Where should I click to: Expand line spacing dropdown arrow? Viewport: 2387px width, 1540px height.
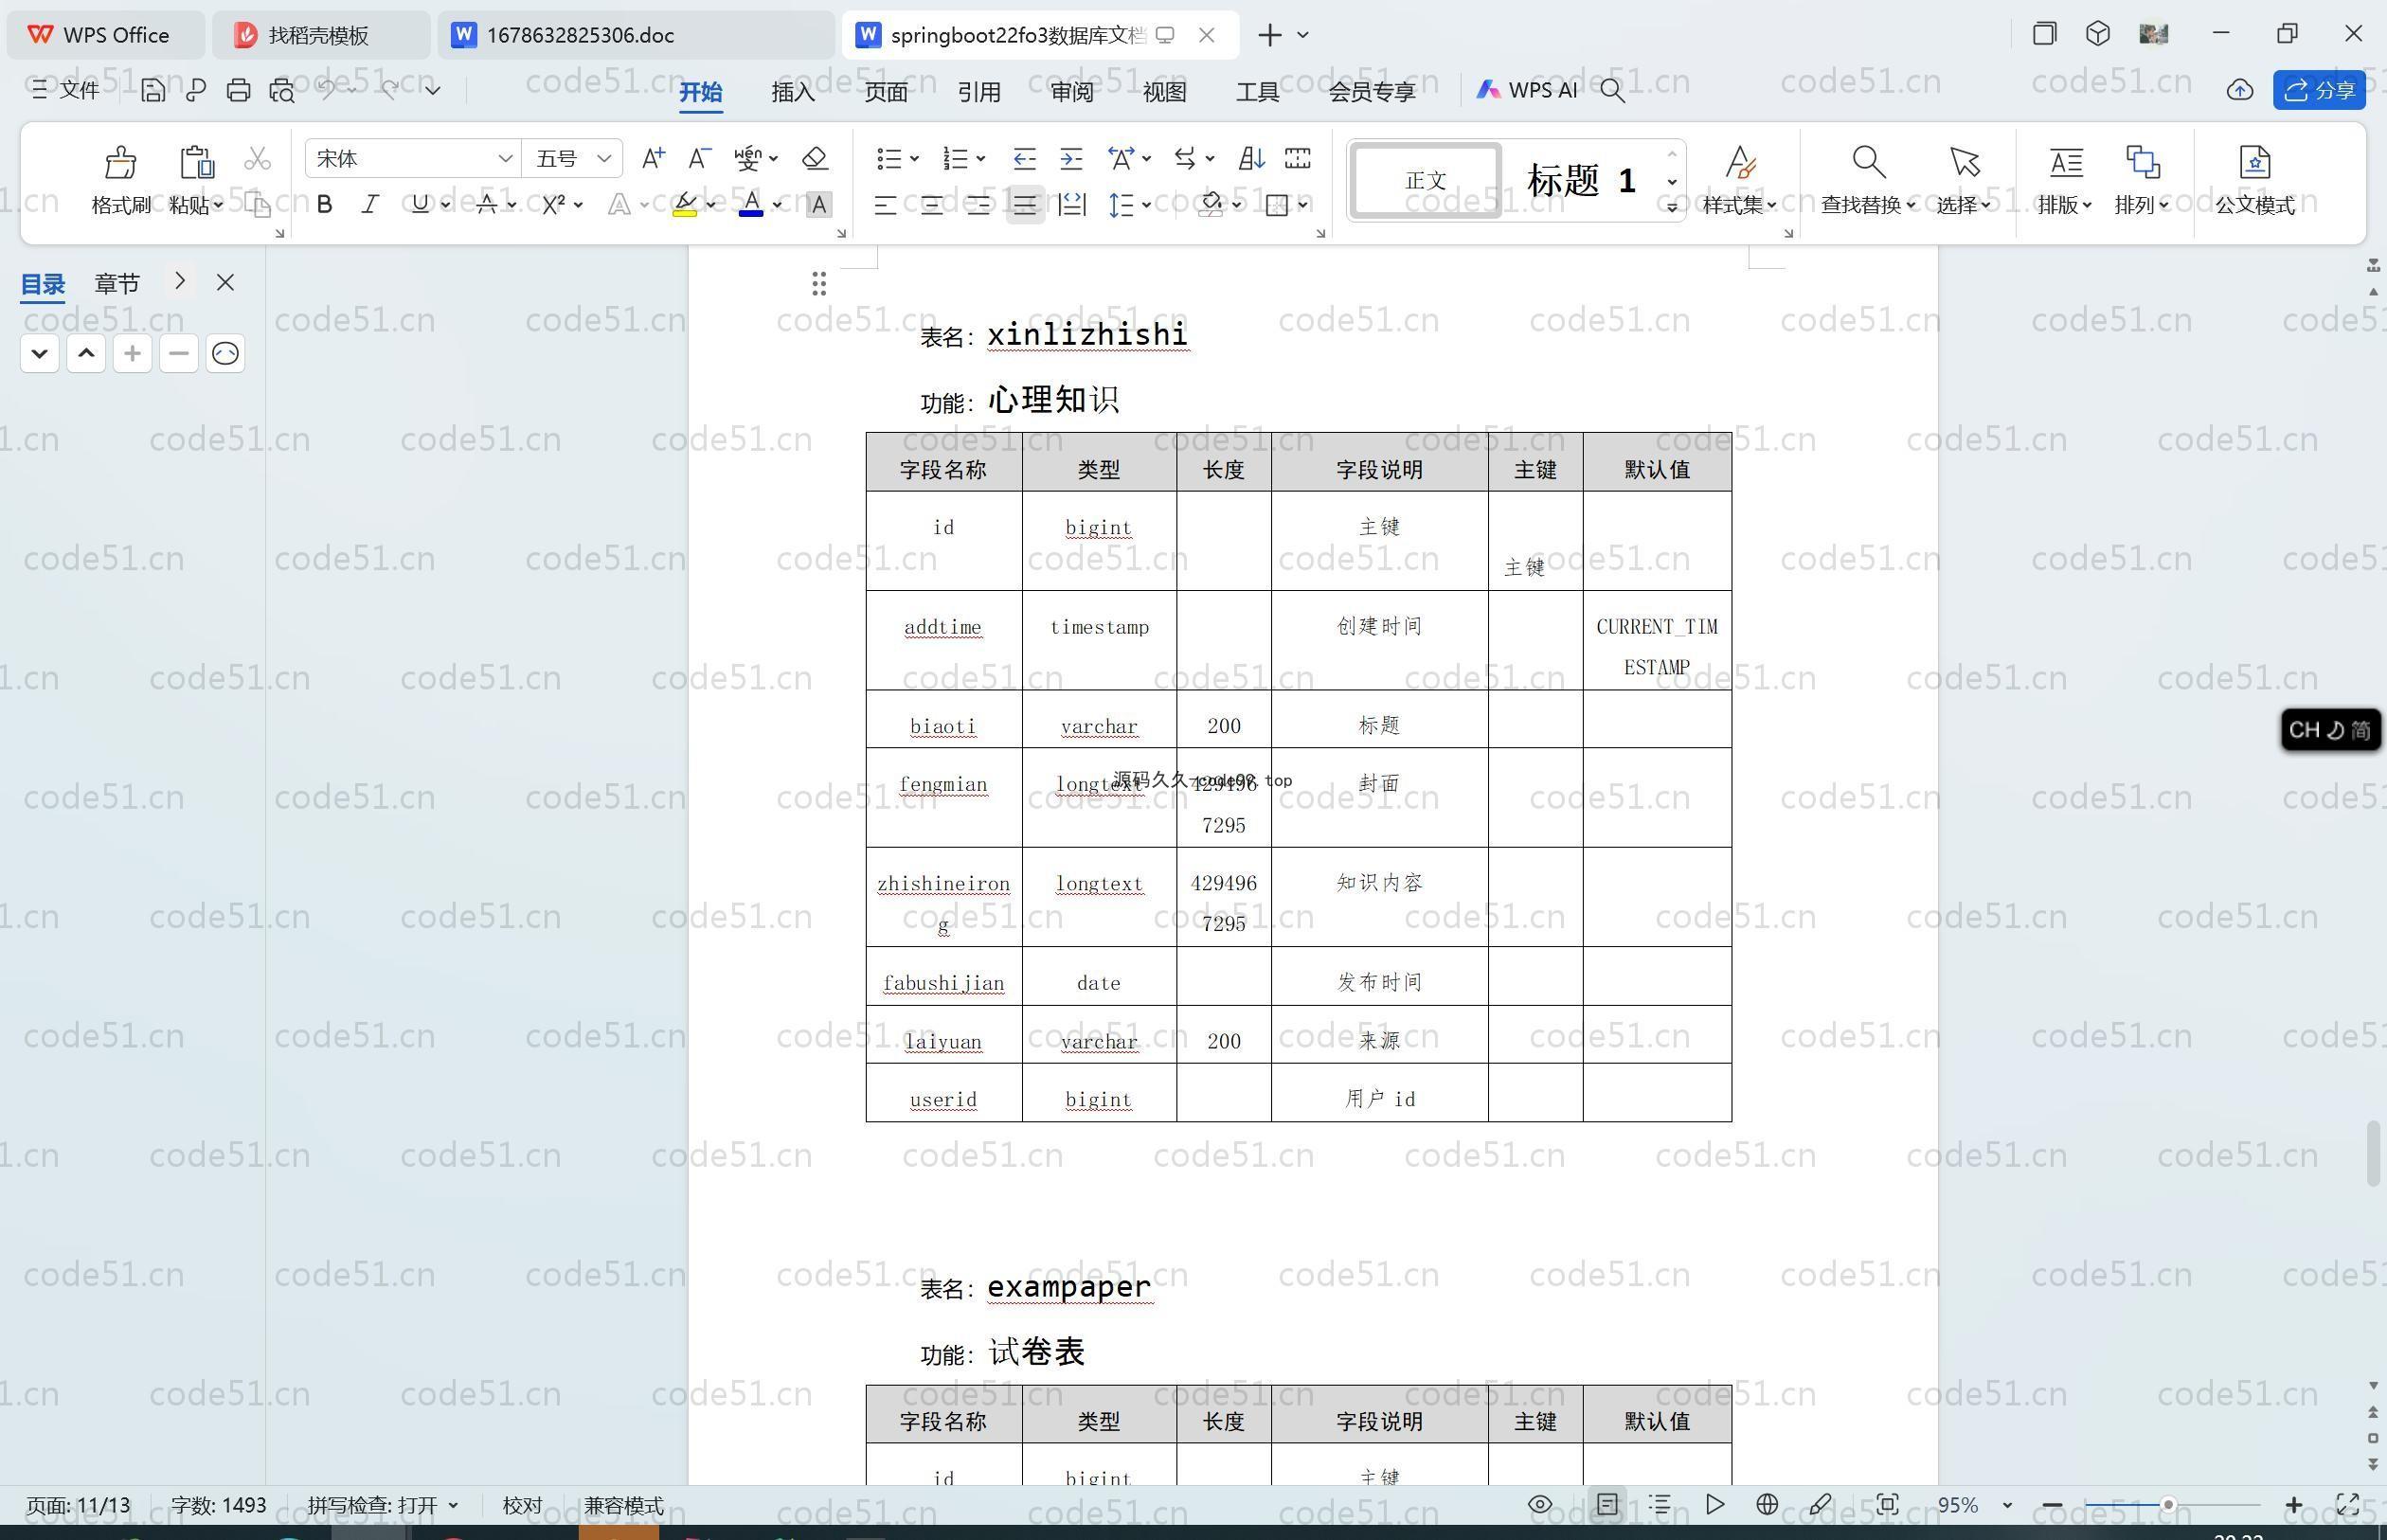1147,205
